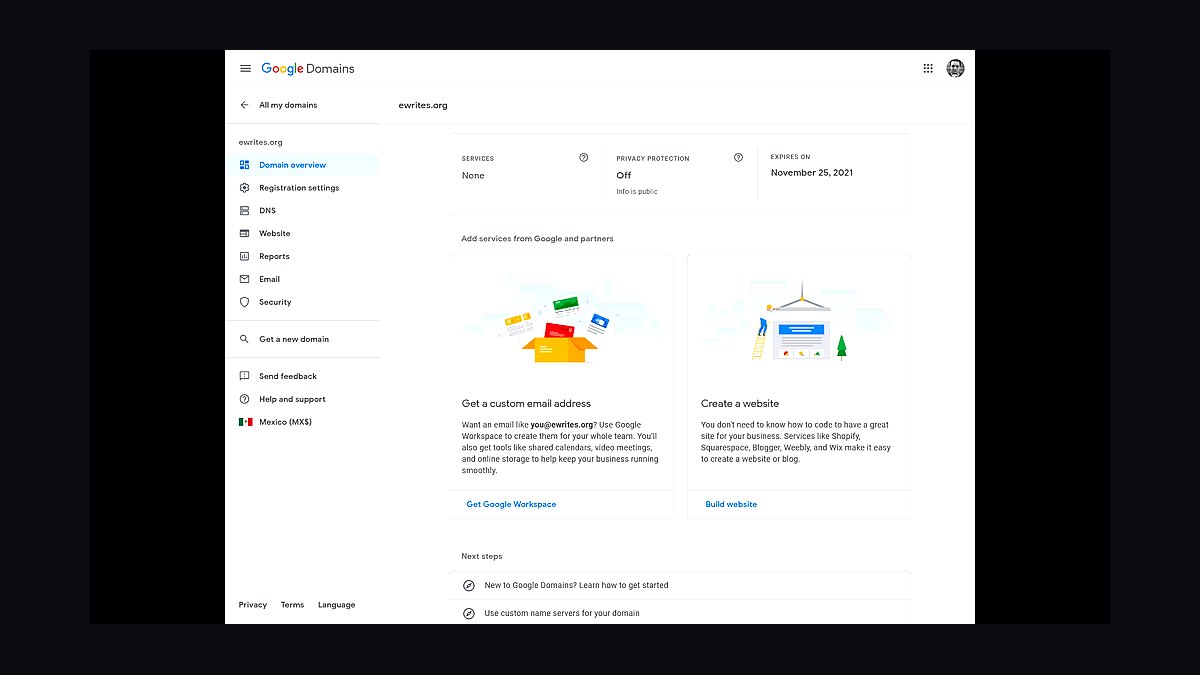Click the Security shield icon

(244, 302)
